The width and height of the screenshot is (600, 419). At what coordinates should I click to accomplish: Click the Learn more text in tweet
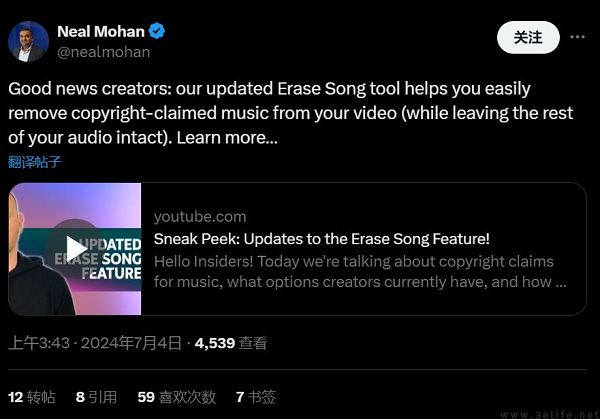(227, 138)
